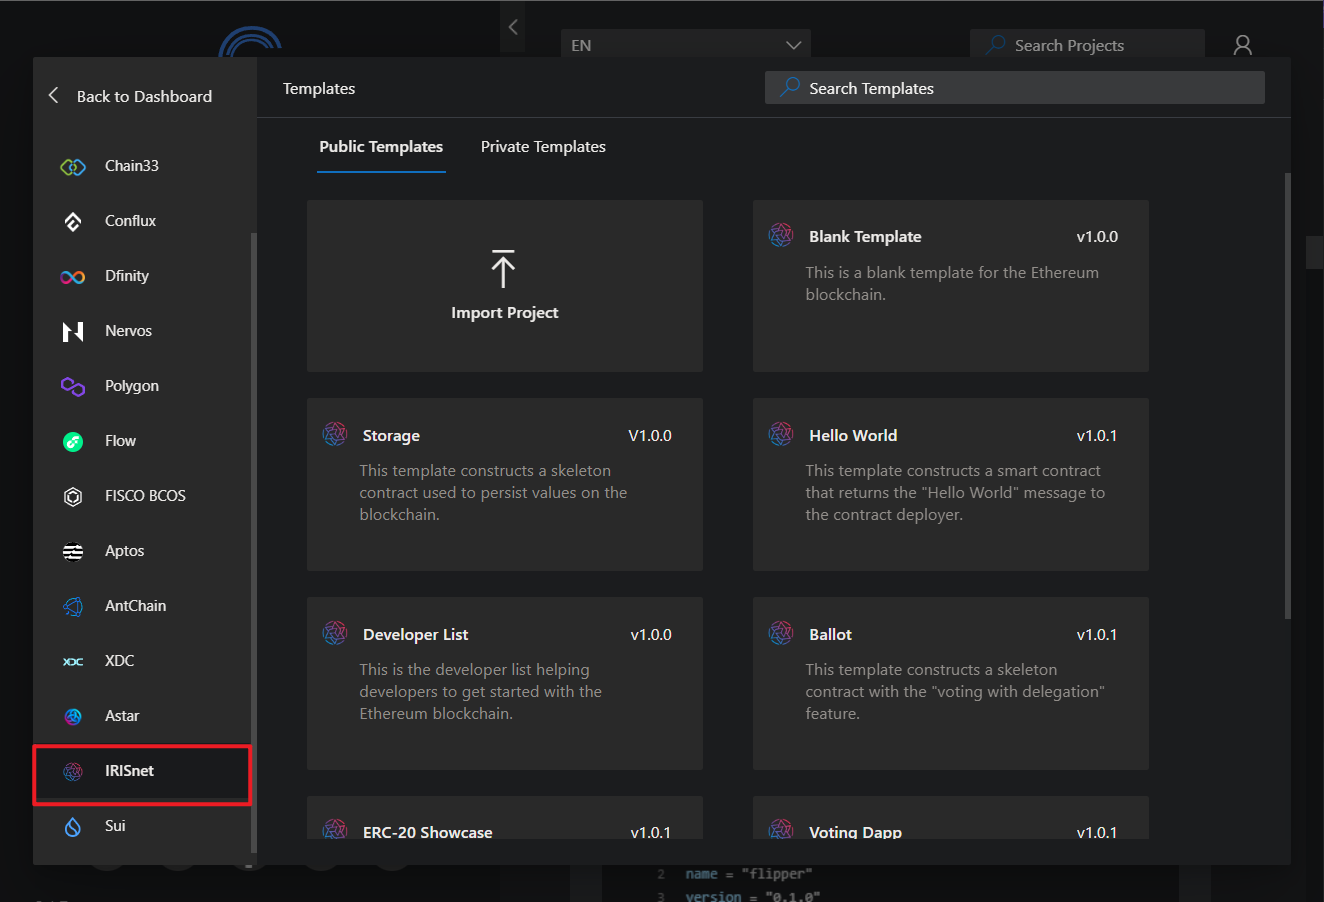Viewport: 1324px width, 902px height.
Task: Open the Ballot template card
Action: (951, 684)
